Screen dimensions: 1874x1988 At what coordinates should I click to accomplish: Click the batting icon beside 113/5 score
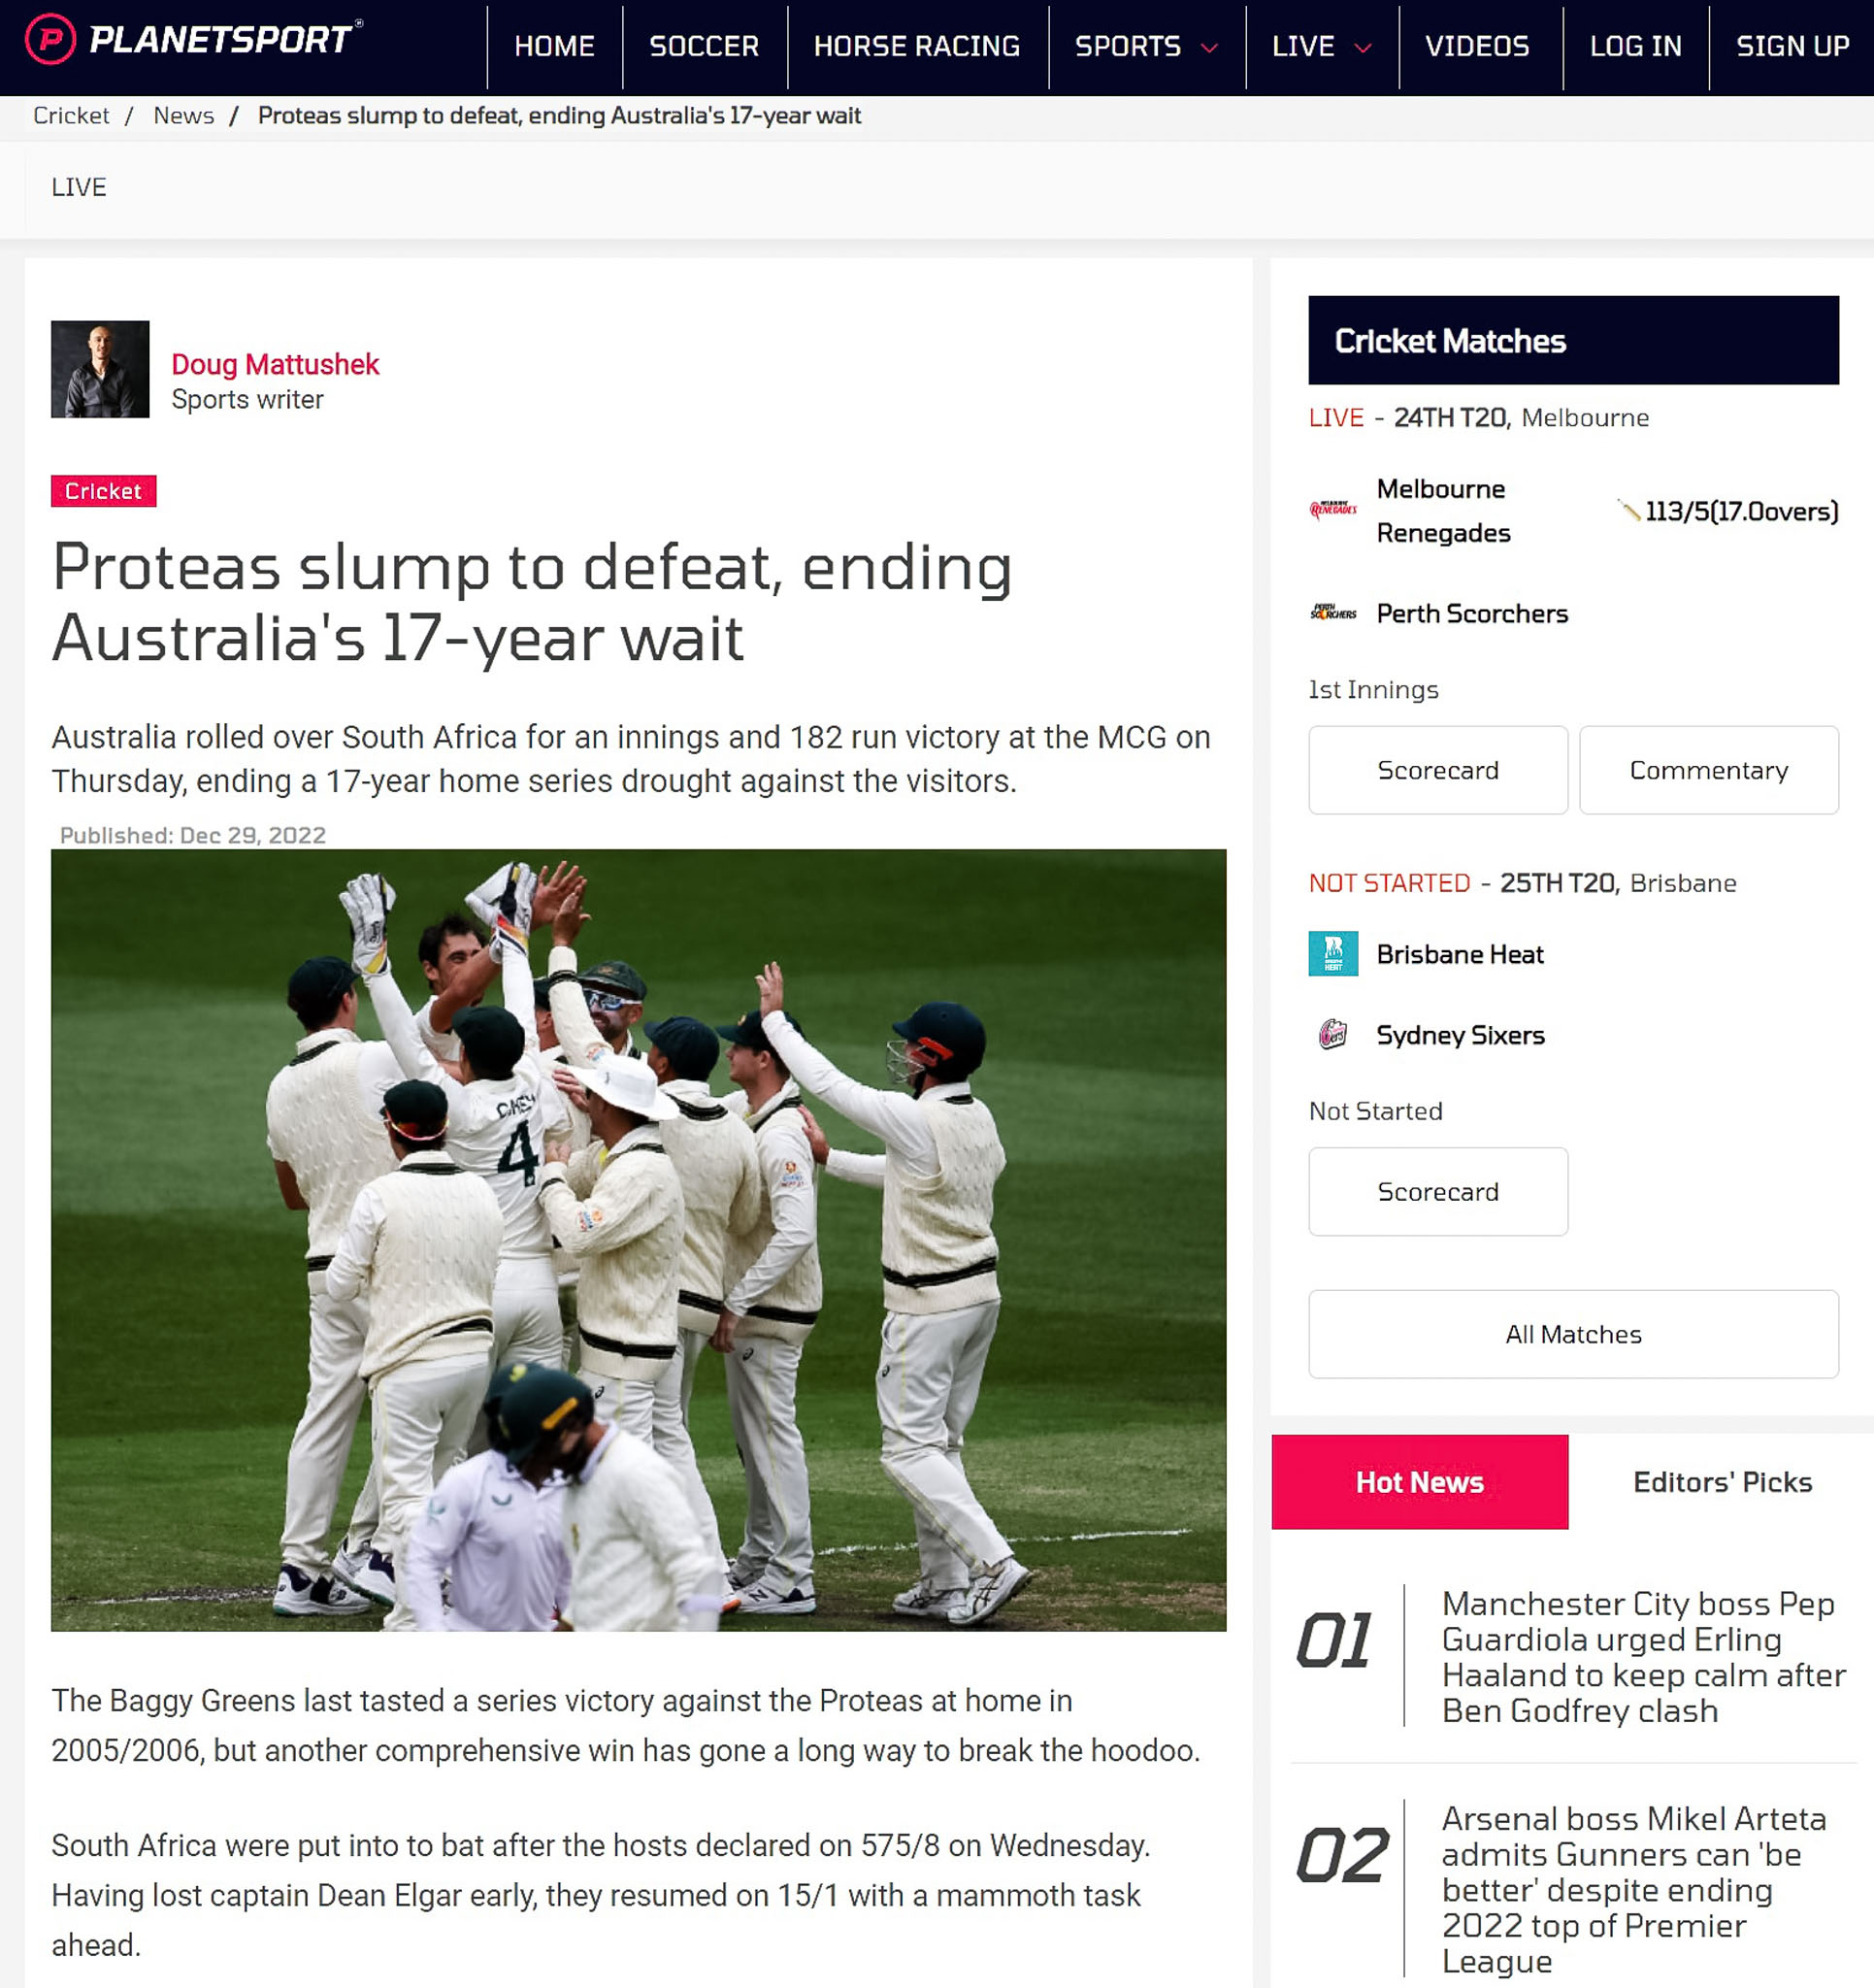(x=1629, y=511)
